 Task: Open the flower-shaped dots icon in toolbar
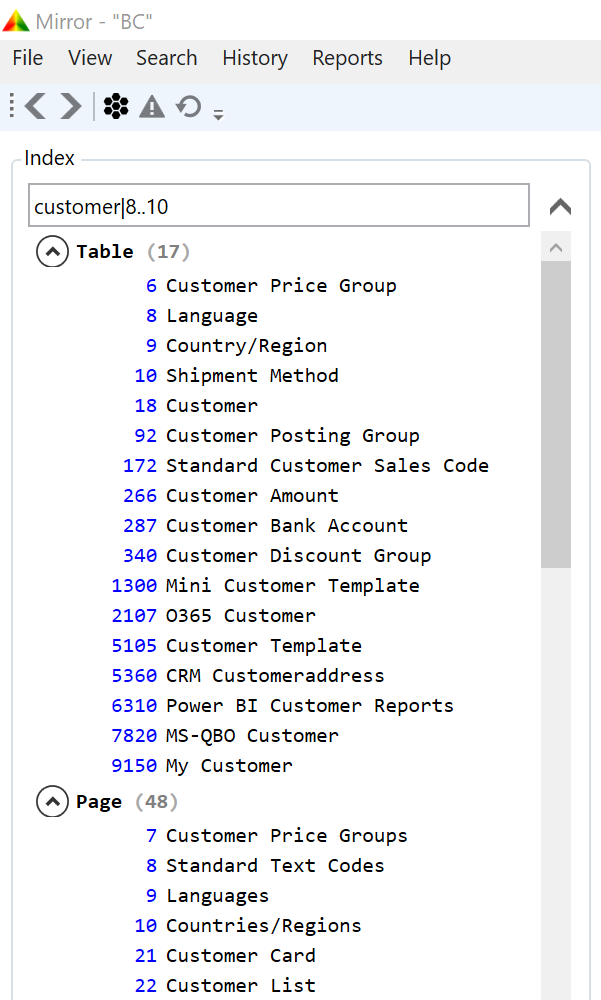(116, 107)
